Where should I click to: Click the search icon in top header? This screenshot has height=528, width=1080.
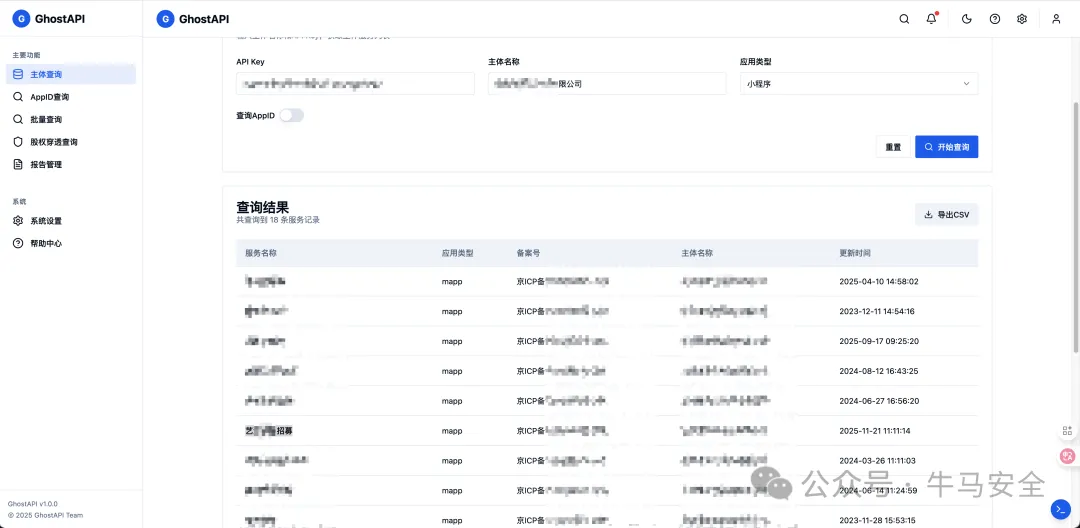904,19
